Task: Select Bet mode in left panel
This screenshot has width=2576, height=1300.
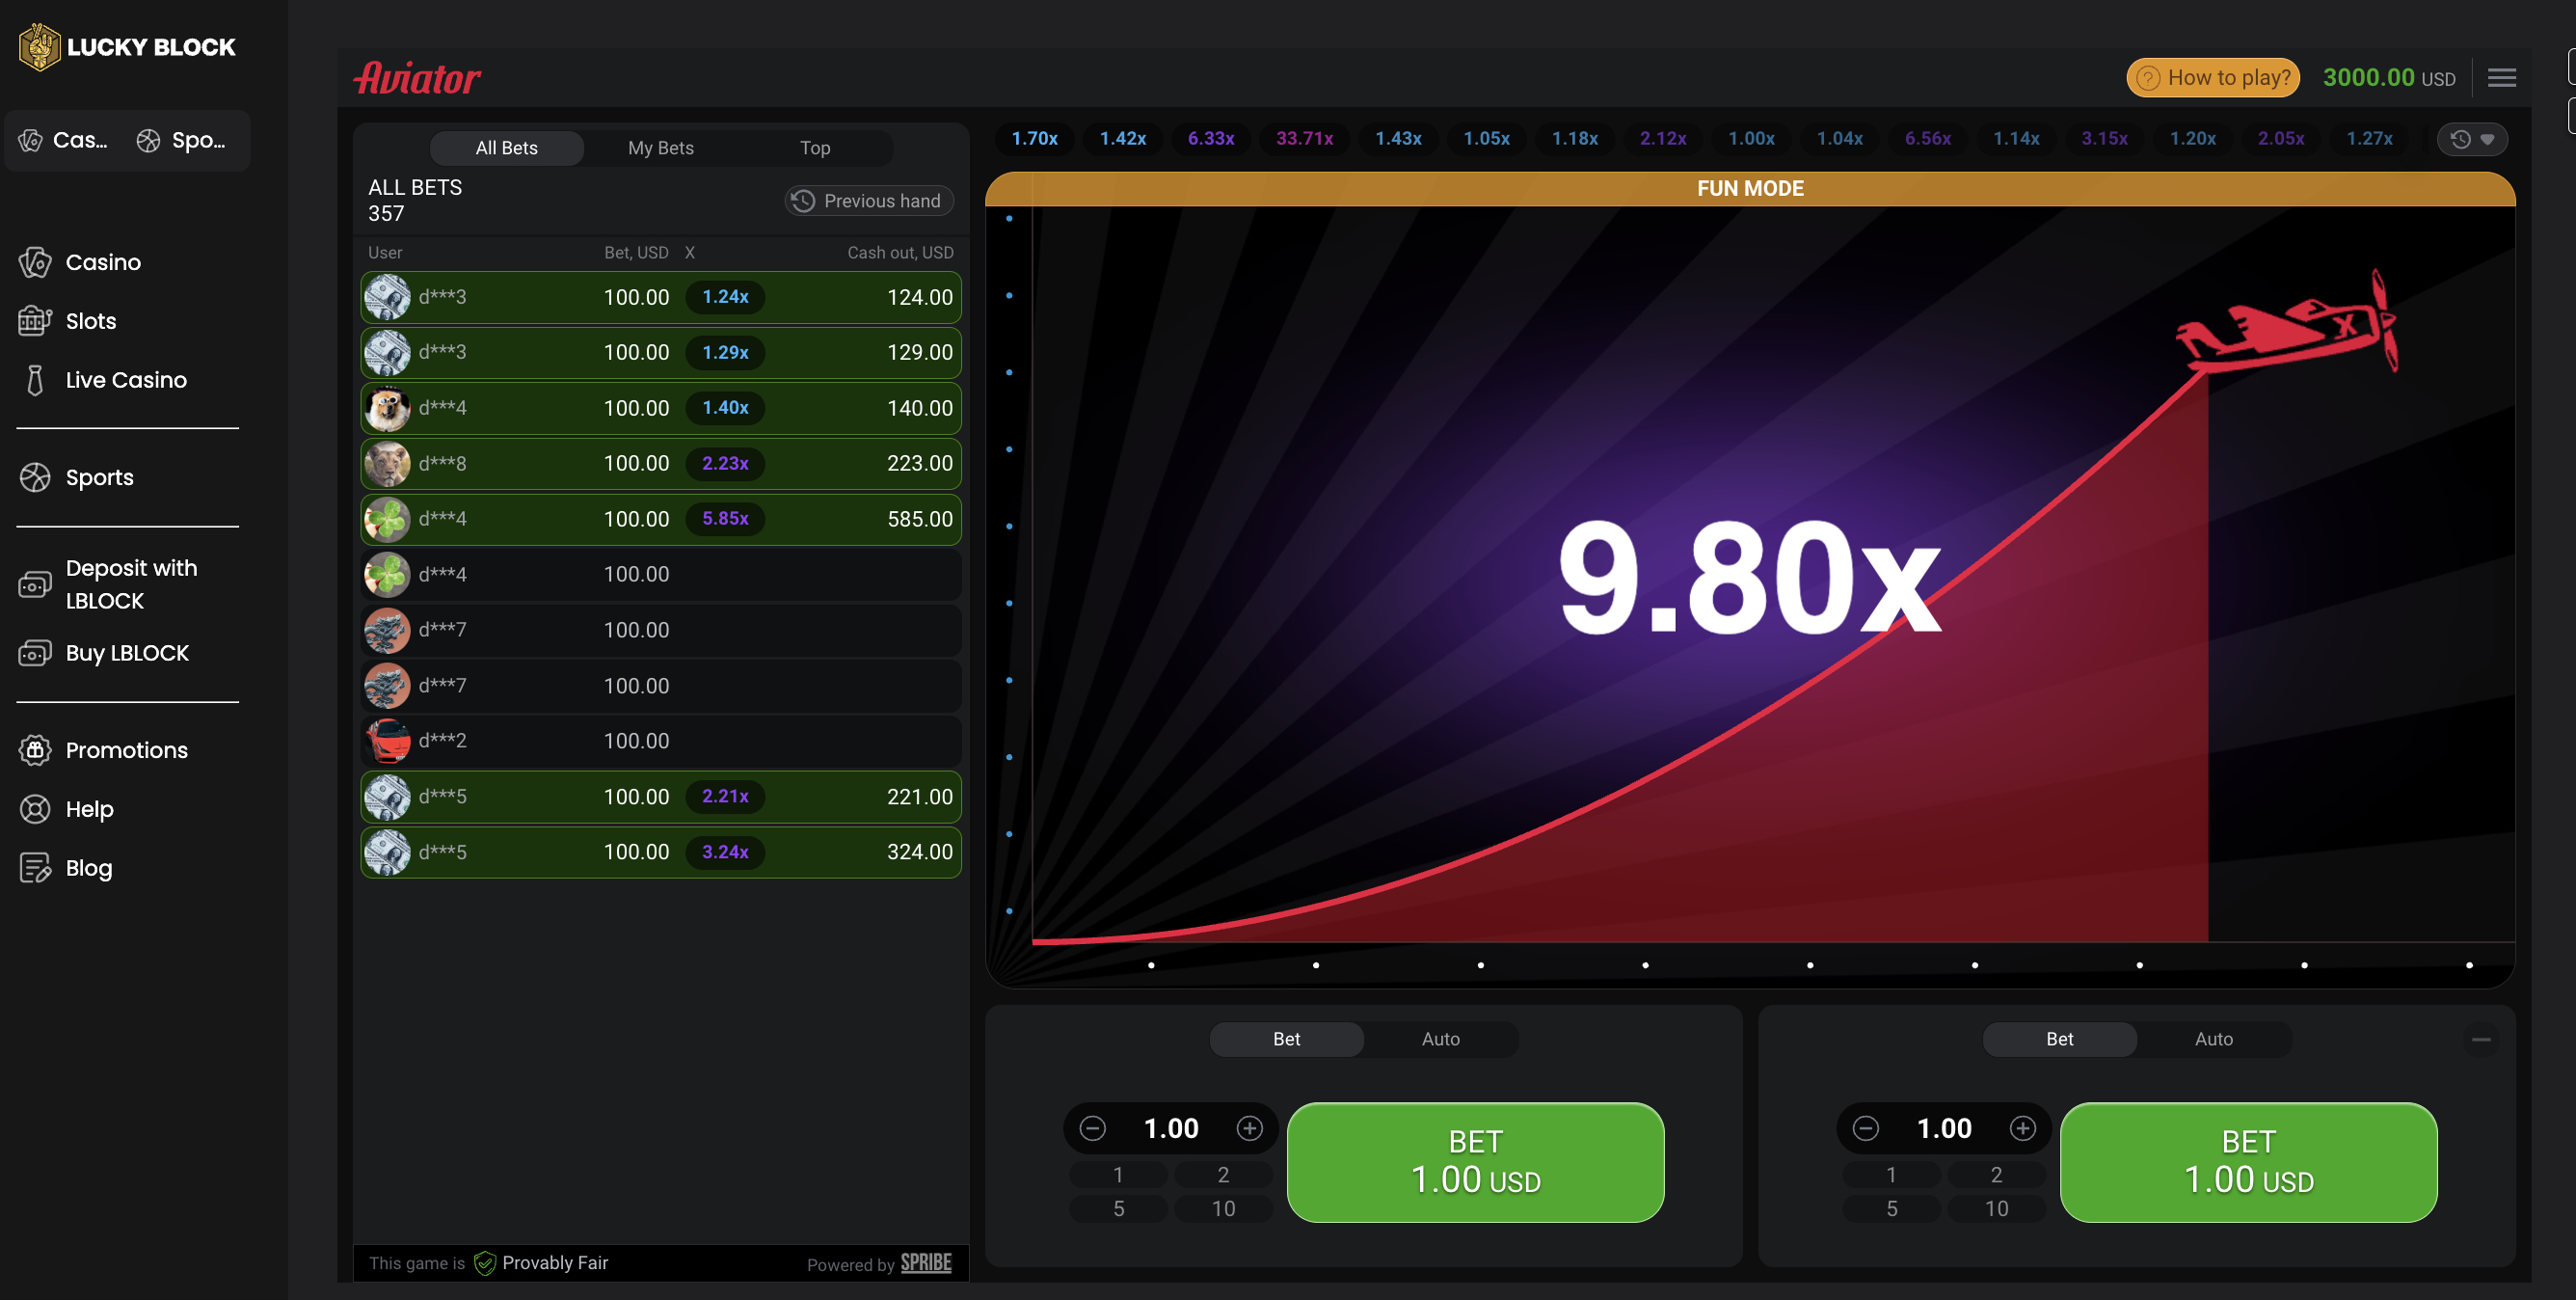Action: click(x=1287, y=1039)
